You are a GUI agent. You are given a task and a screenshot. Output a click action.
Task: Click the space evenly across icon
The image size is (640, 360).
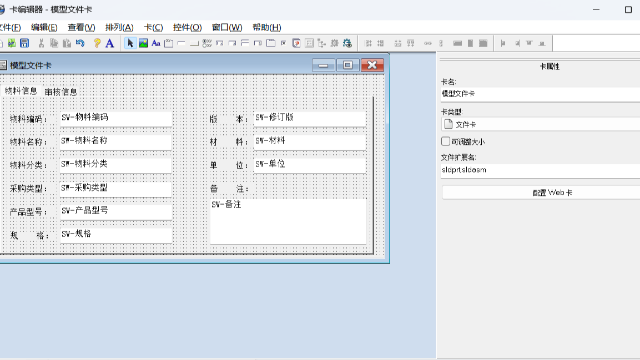(427, 43)
